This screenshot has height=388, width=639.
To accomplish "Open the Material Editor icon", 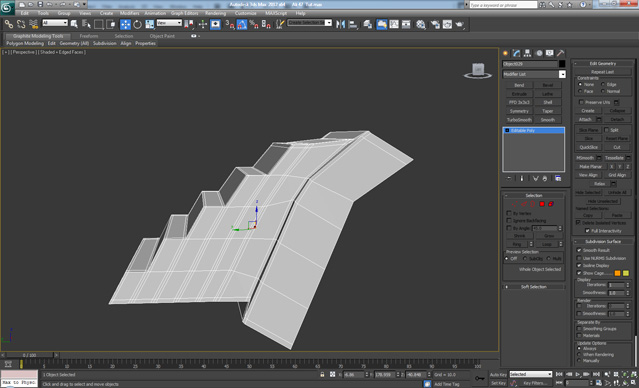I will tap(421, 24).
